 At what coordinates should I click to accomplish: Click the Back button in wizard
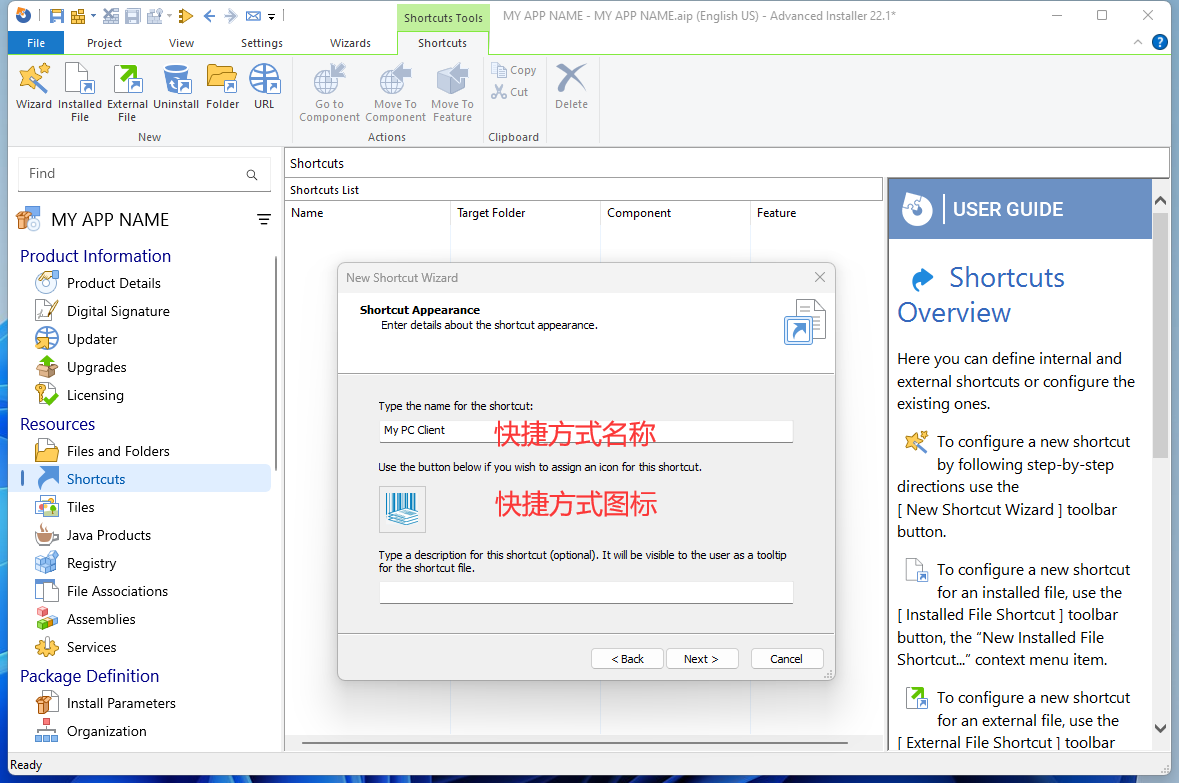click(x=627, y=659)
